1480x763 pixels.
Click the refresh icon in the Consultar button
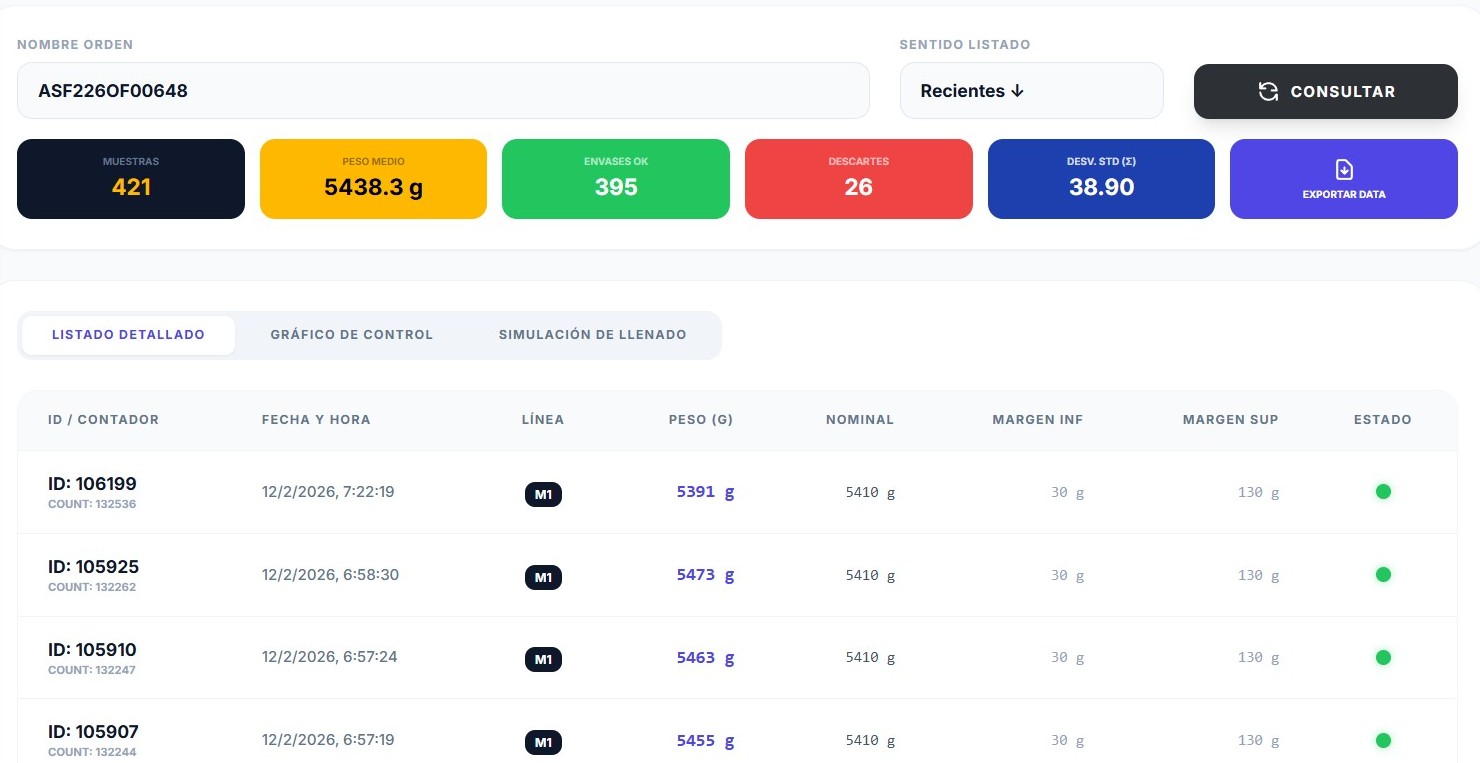(x=1268, y=92)
